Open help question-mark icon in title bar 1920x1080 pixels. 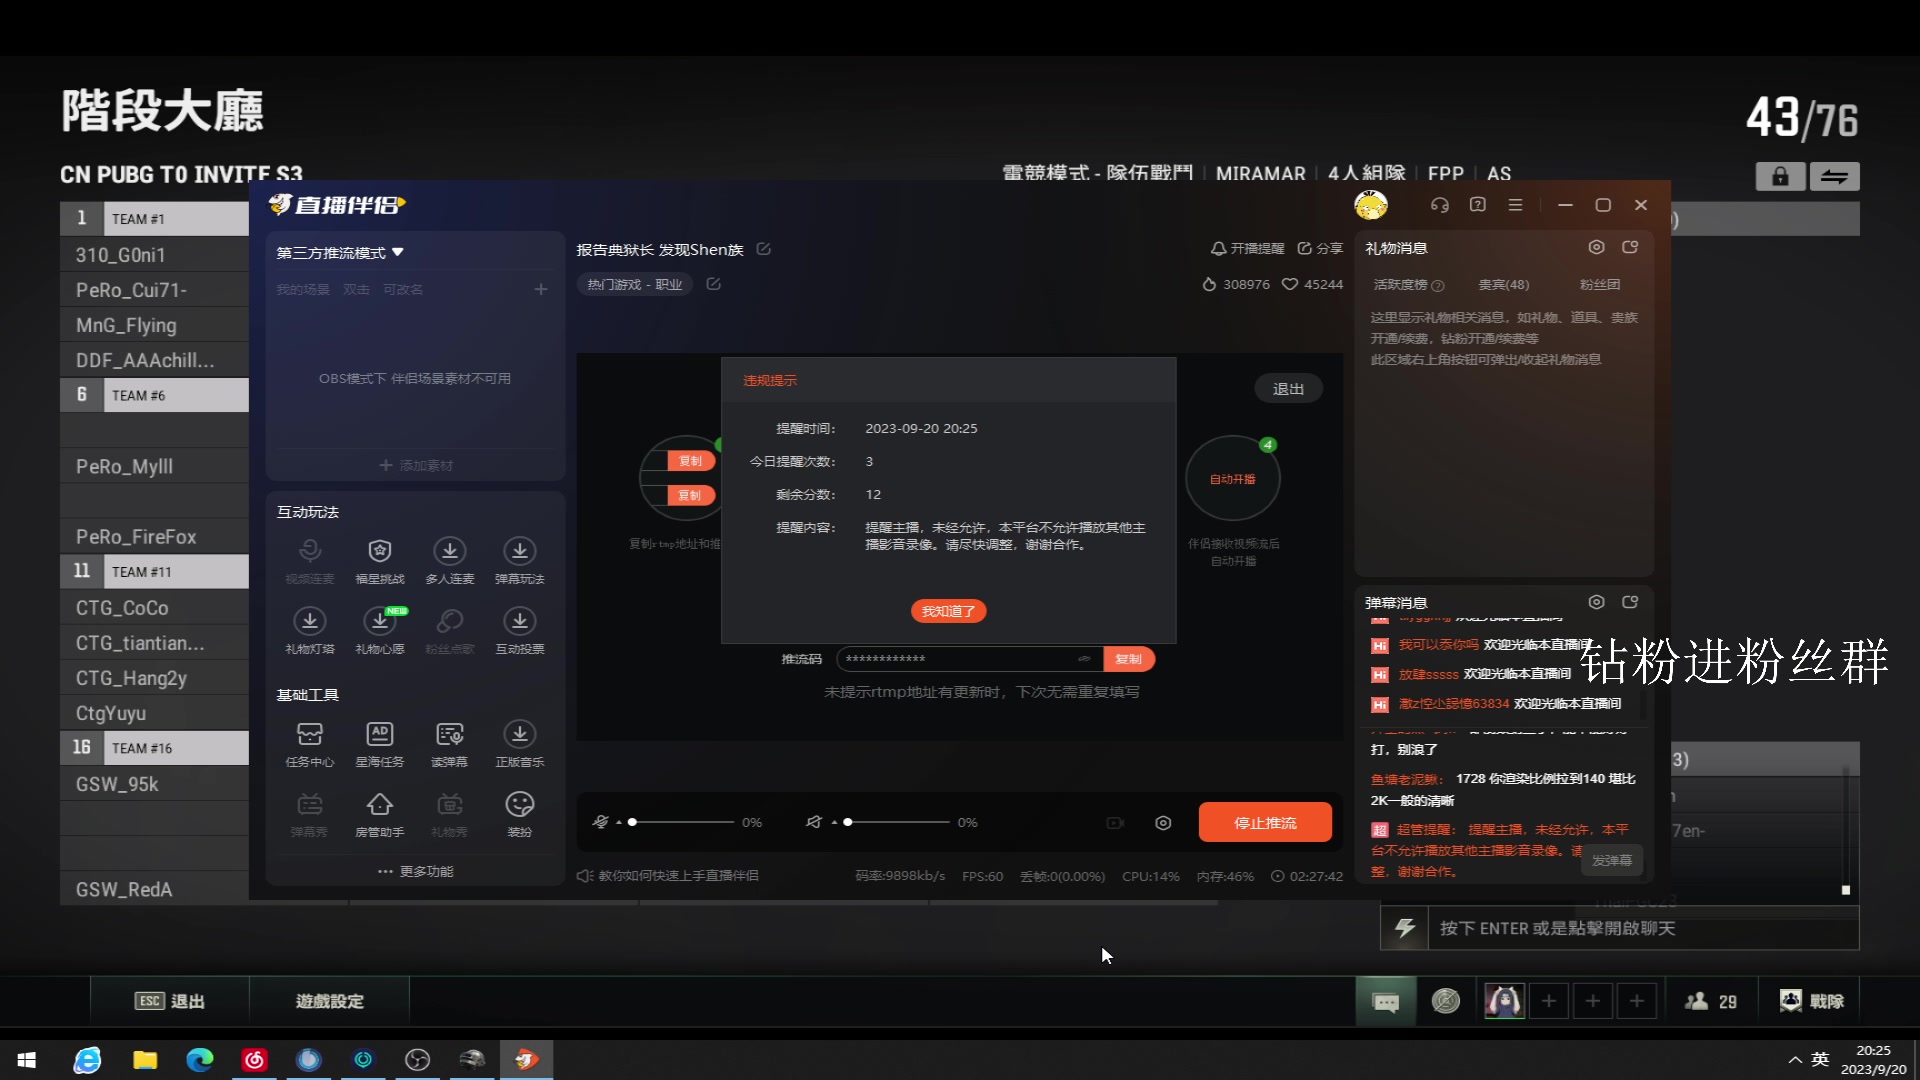click(1478, 205)
